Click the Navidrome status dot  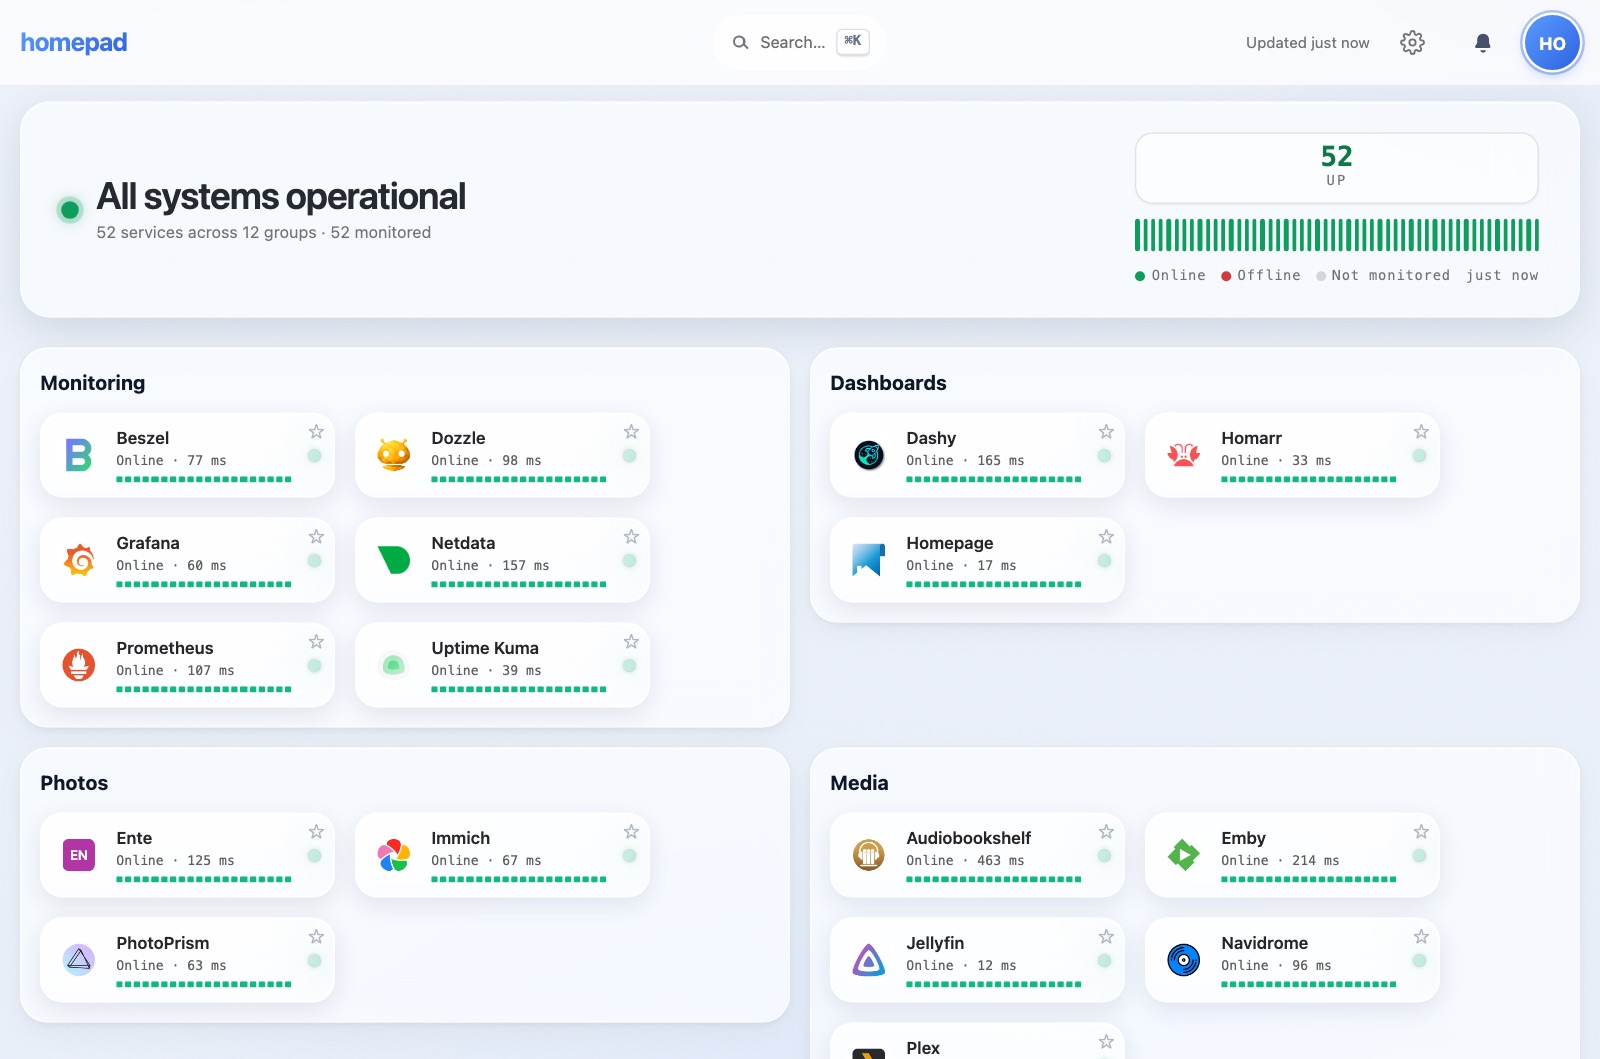coord(1419,961)
